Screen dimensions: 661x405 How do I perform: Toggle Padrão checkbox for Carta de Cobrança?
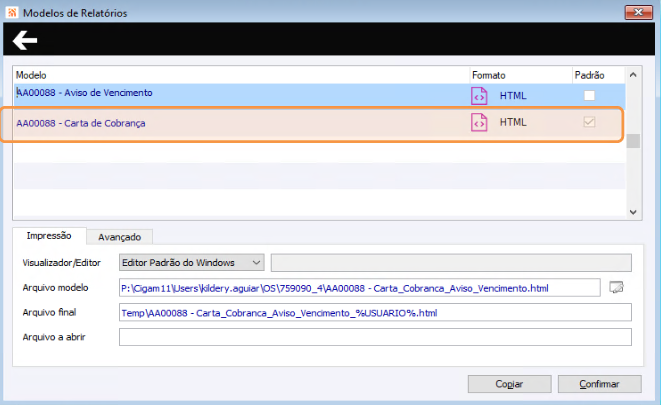tap(589, 122)
